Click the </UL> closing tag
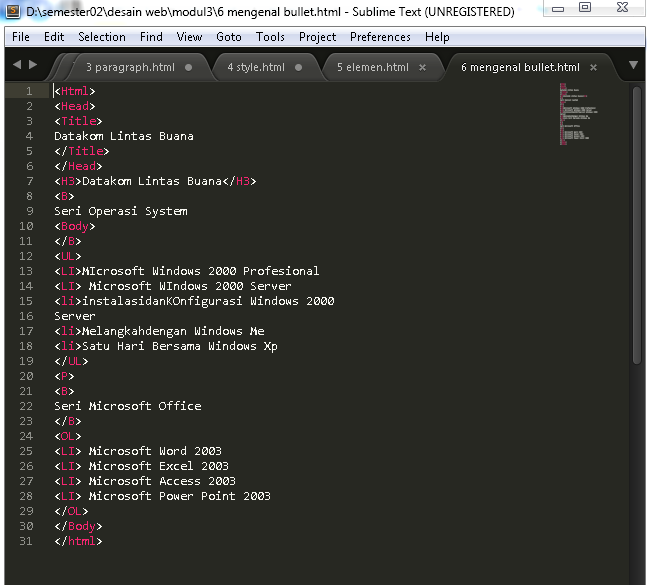The width and height of the screenshot is (647, 585). point(71,361)
